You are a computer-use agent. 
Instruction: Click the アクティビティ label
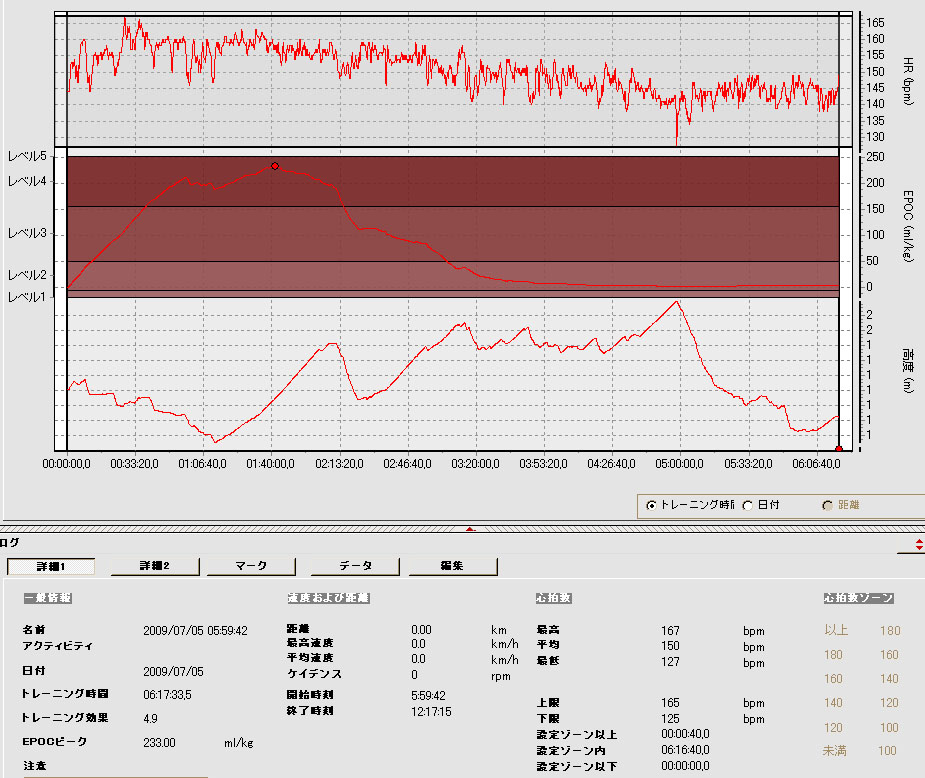tap(57, 646)
